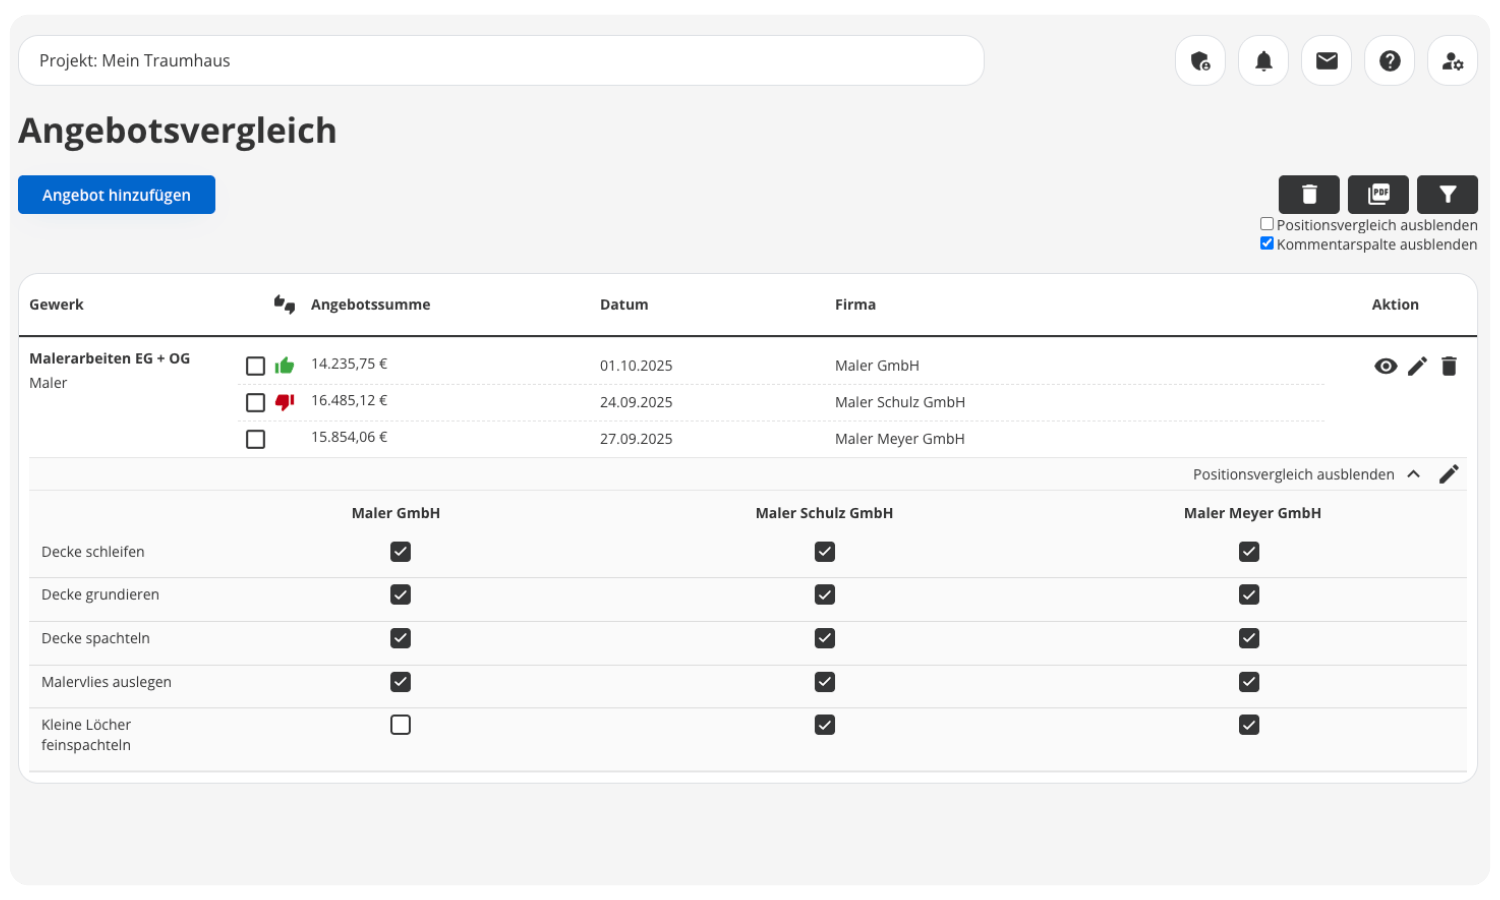Viewport: 1500px width, 900px height.
Task: Click the Projekt: Mein Traumhaus field
Action: click(500, 61)
